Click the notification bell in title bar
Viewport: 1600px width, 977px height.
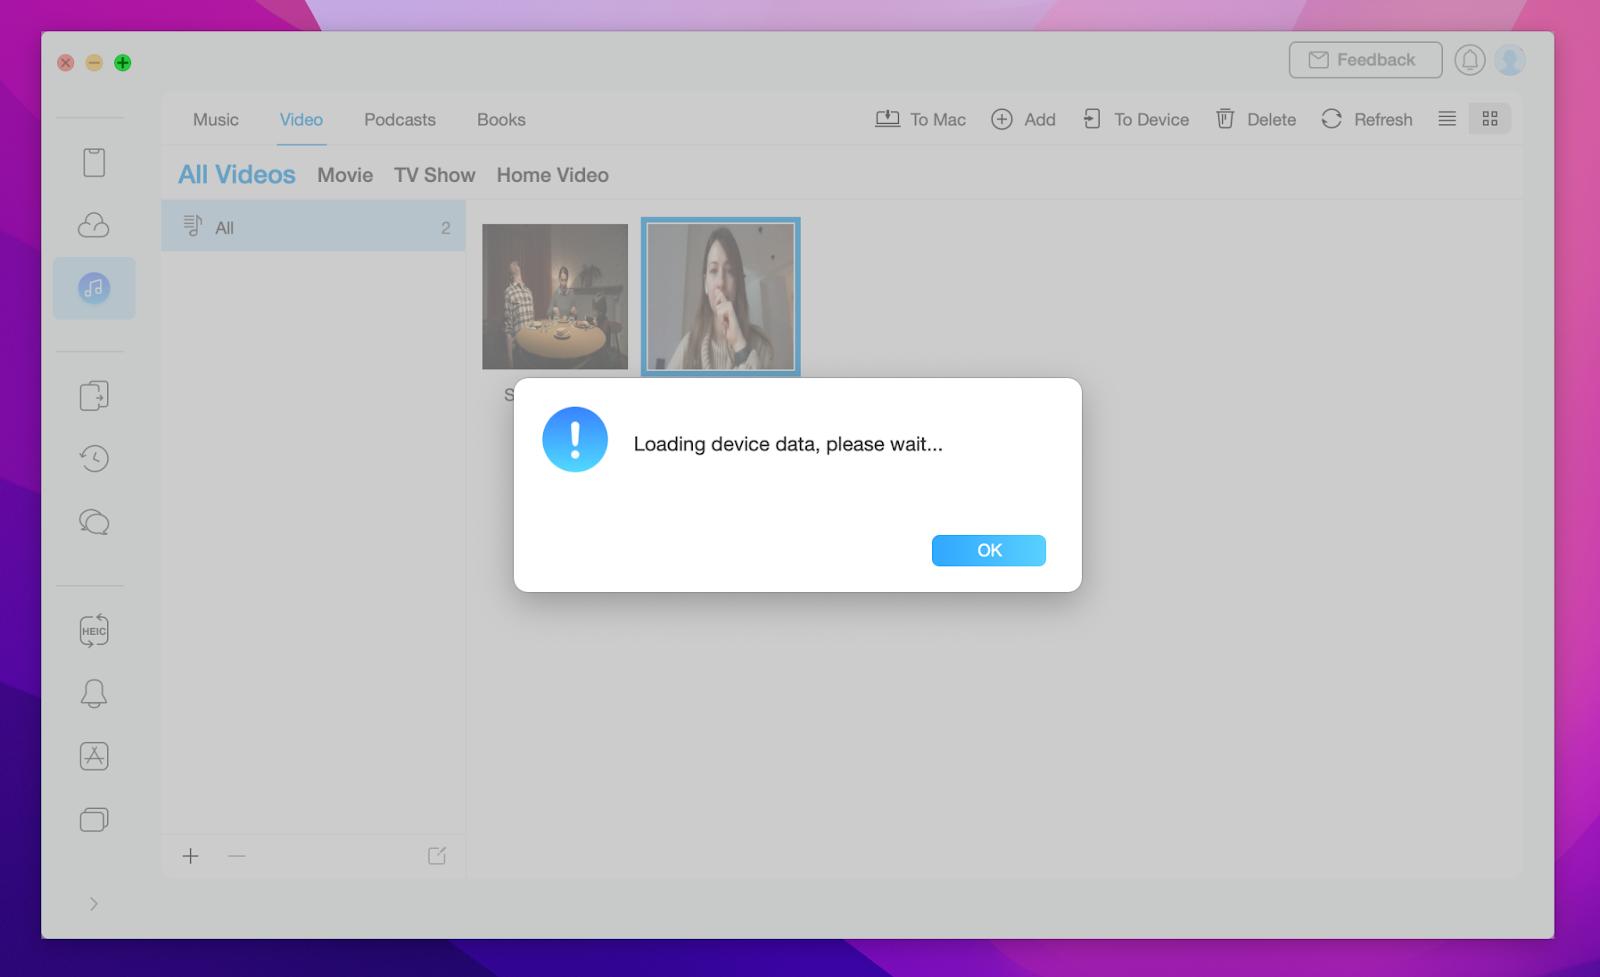pyautogui.click(x=1469, y=60)
